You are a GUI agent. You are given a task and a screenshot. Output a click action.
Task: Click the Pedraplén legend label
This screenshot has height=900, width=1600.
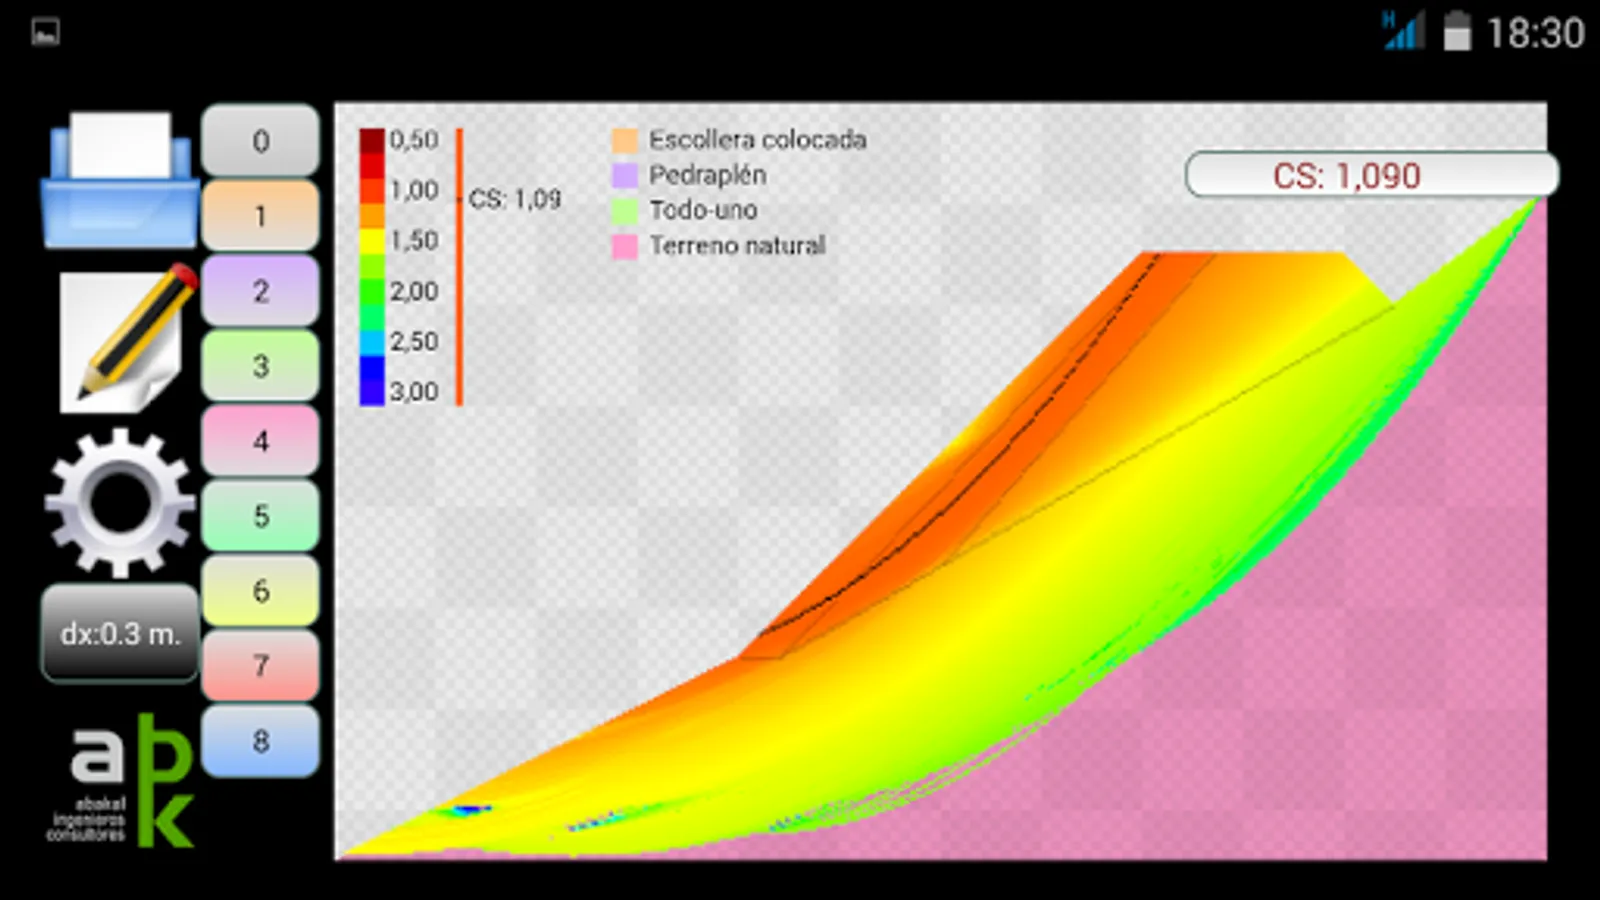tap(708, 175)
